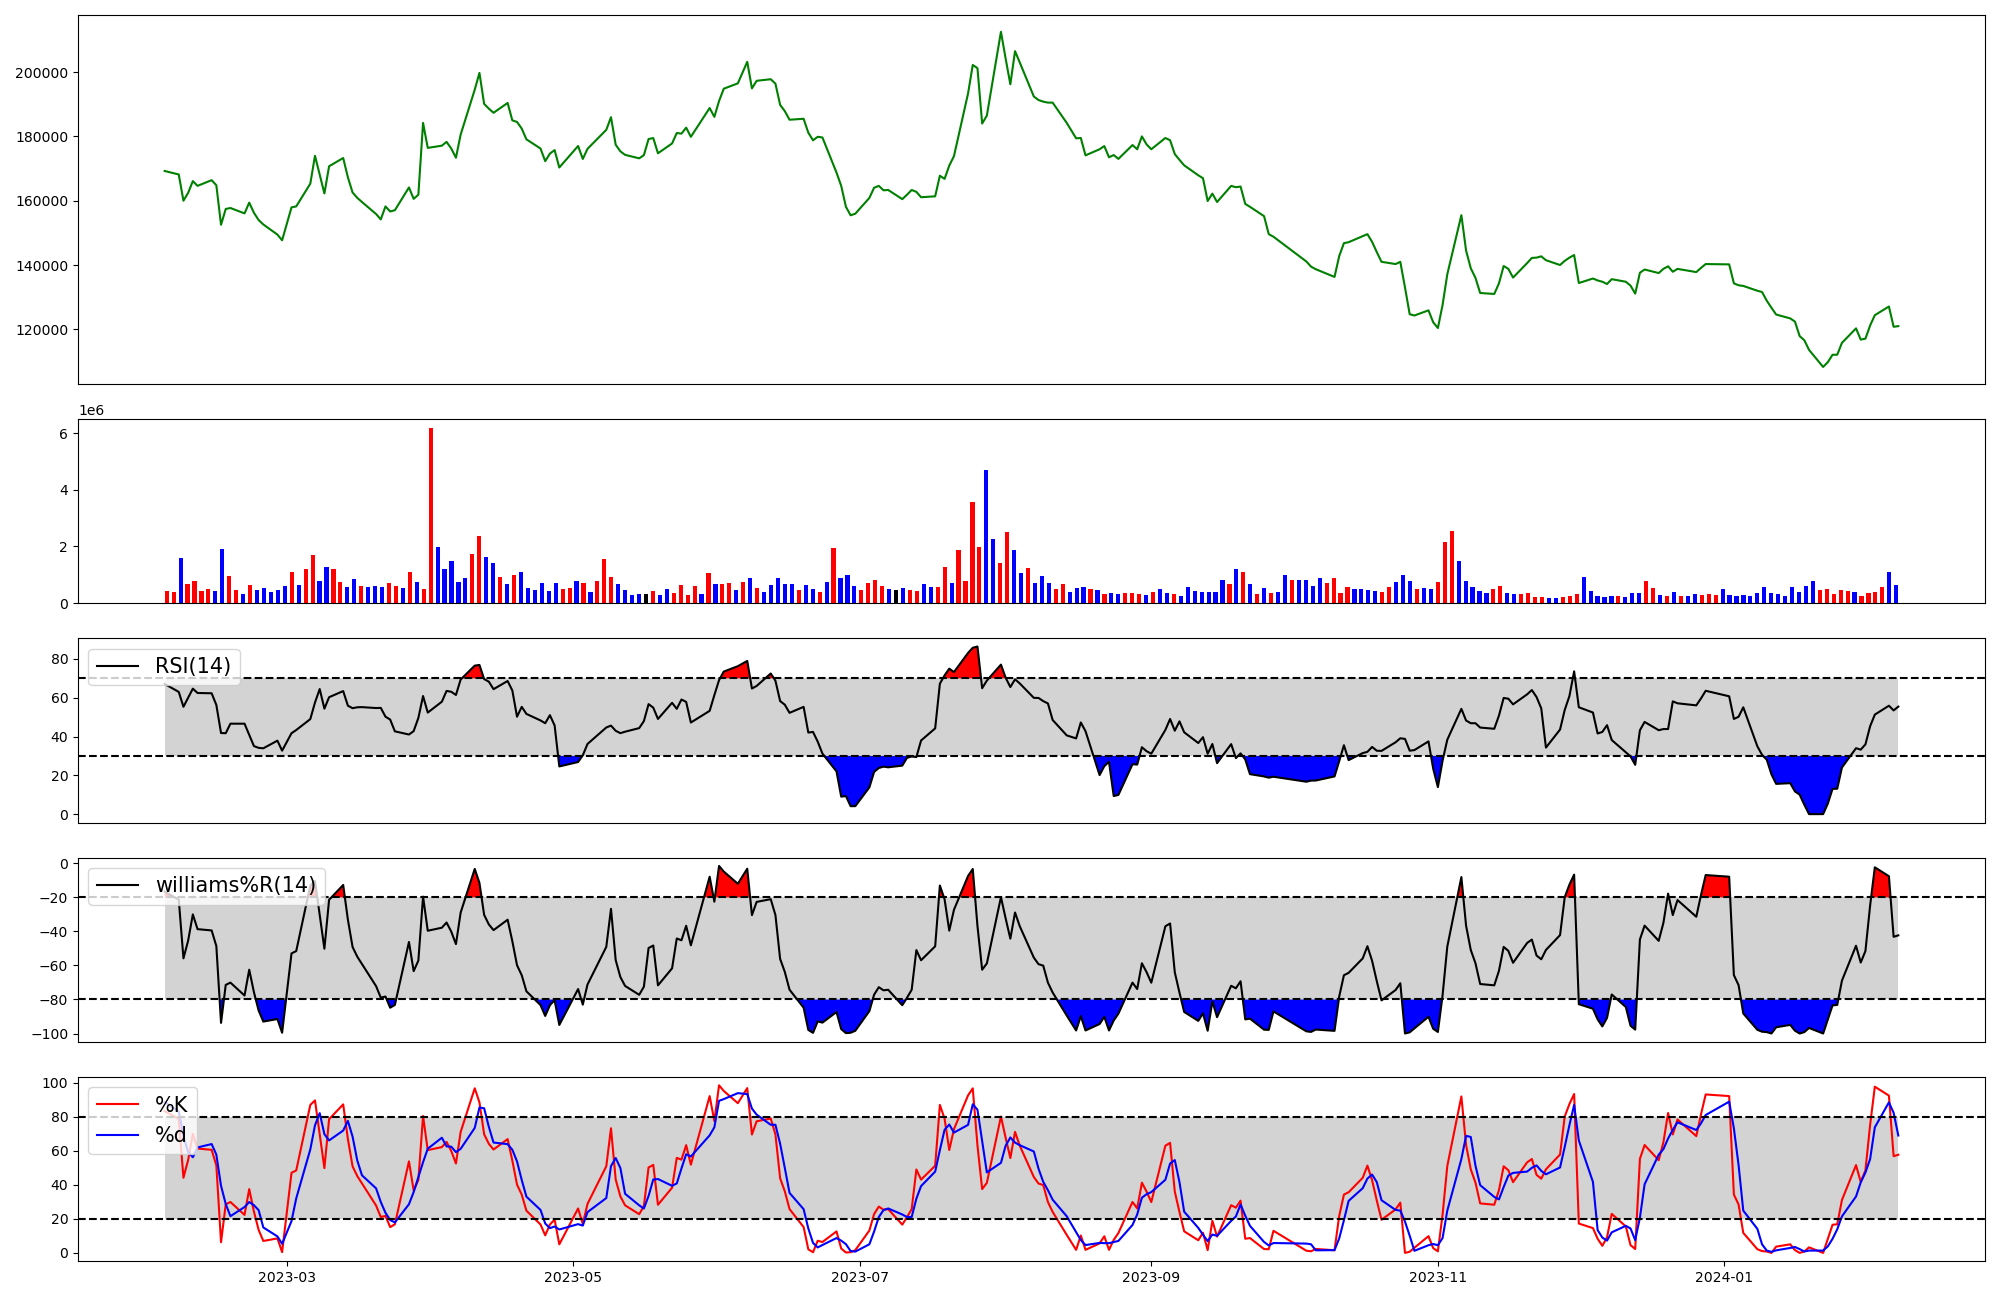Click the RSI(14) legend label

click(x=192, y=666)
